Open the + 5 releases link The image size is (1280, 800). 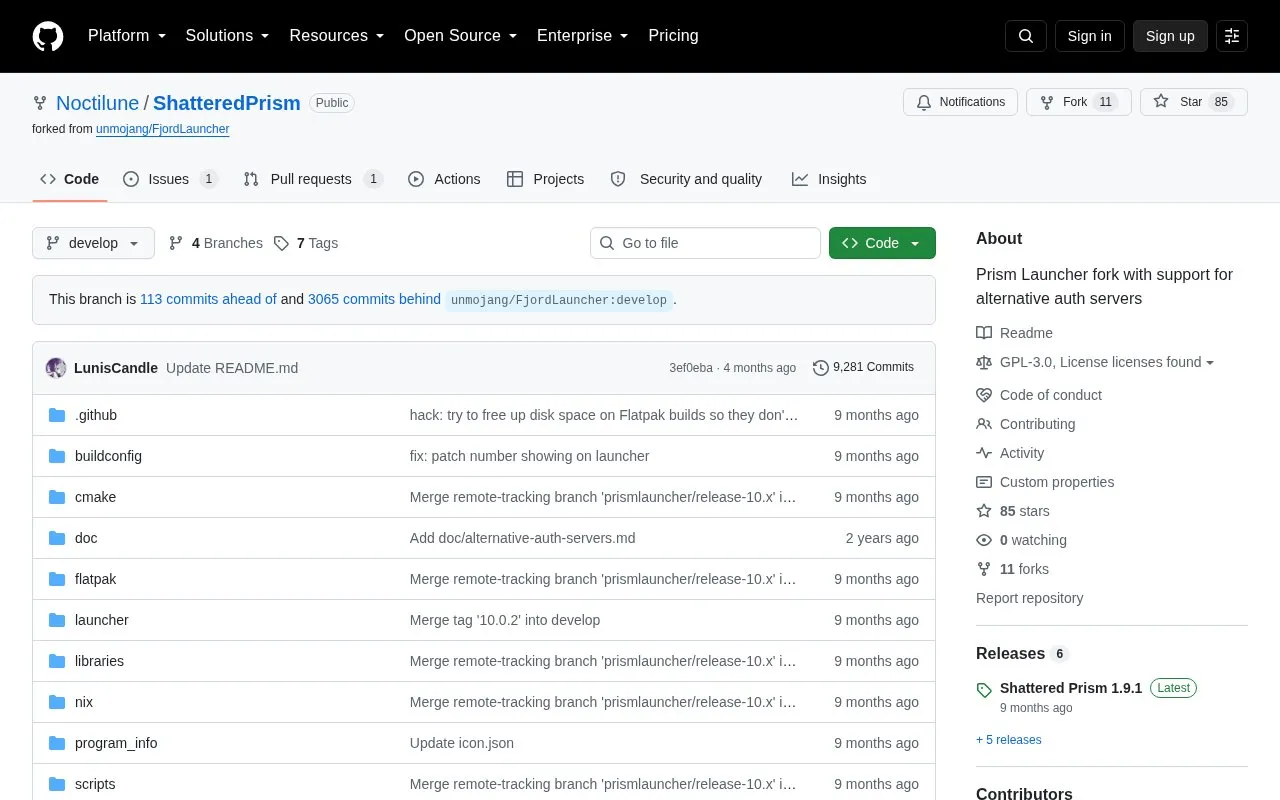1009,740
